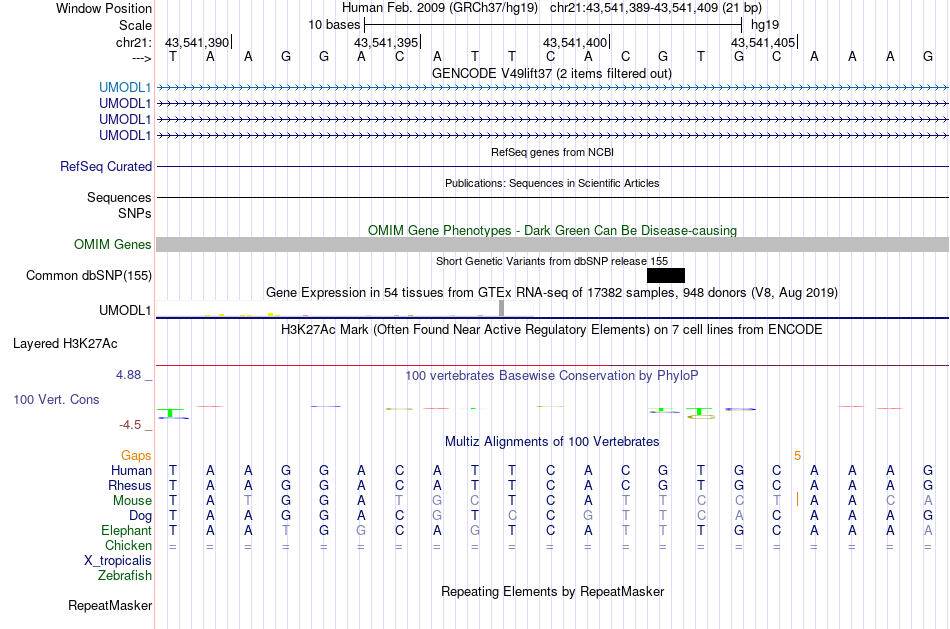Click the chr21: ruler label
950x629 pixels.
(133, 42)
